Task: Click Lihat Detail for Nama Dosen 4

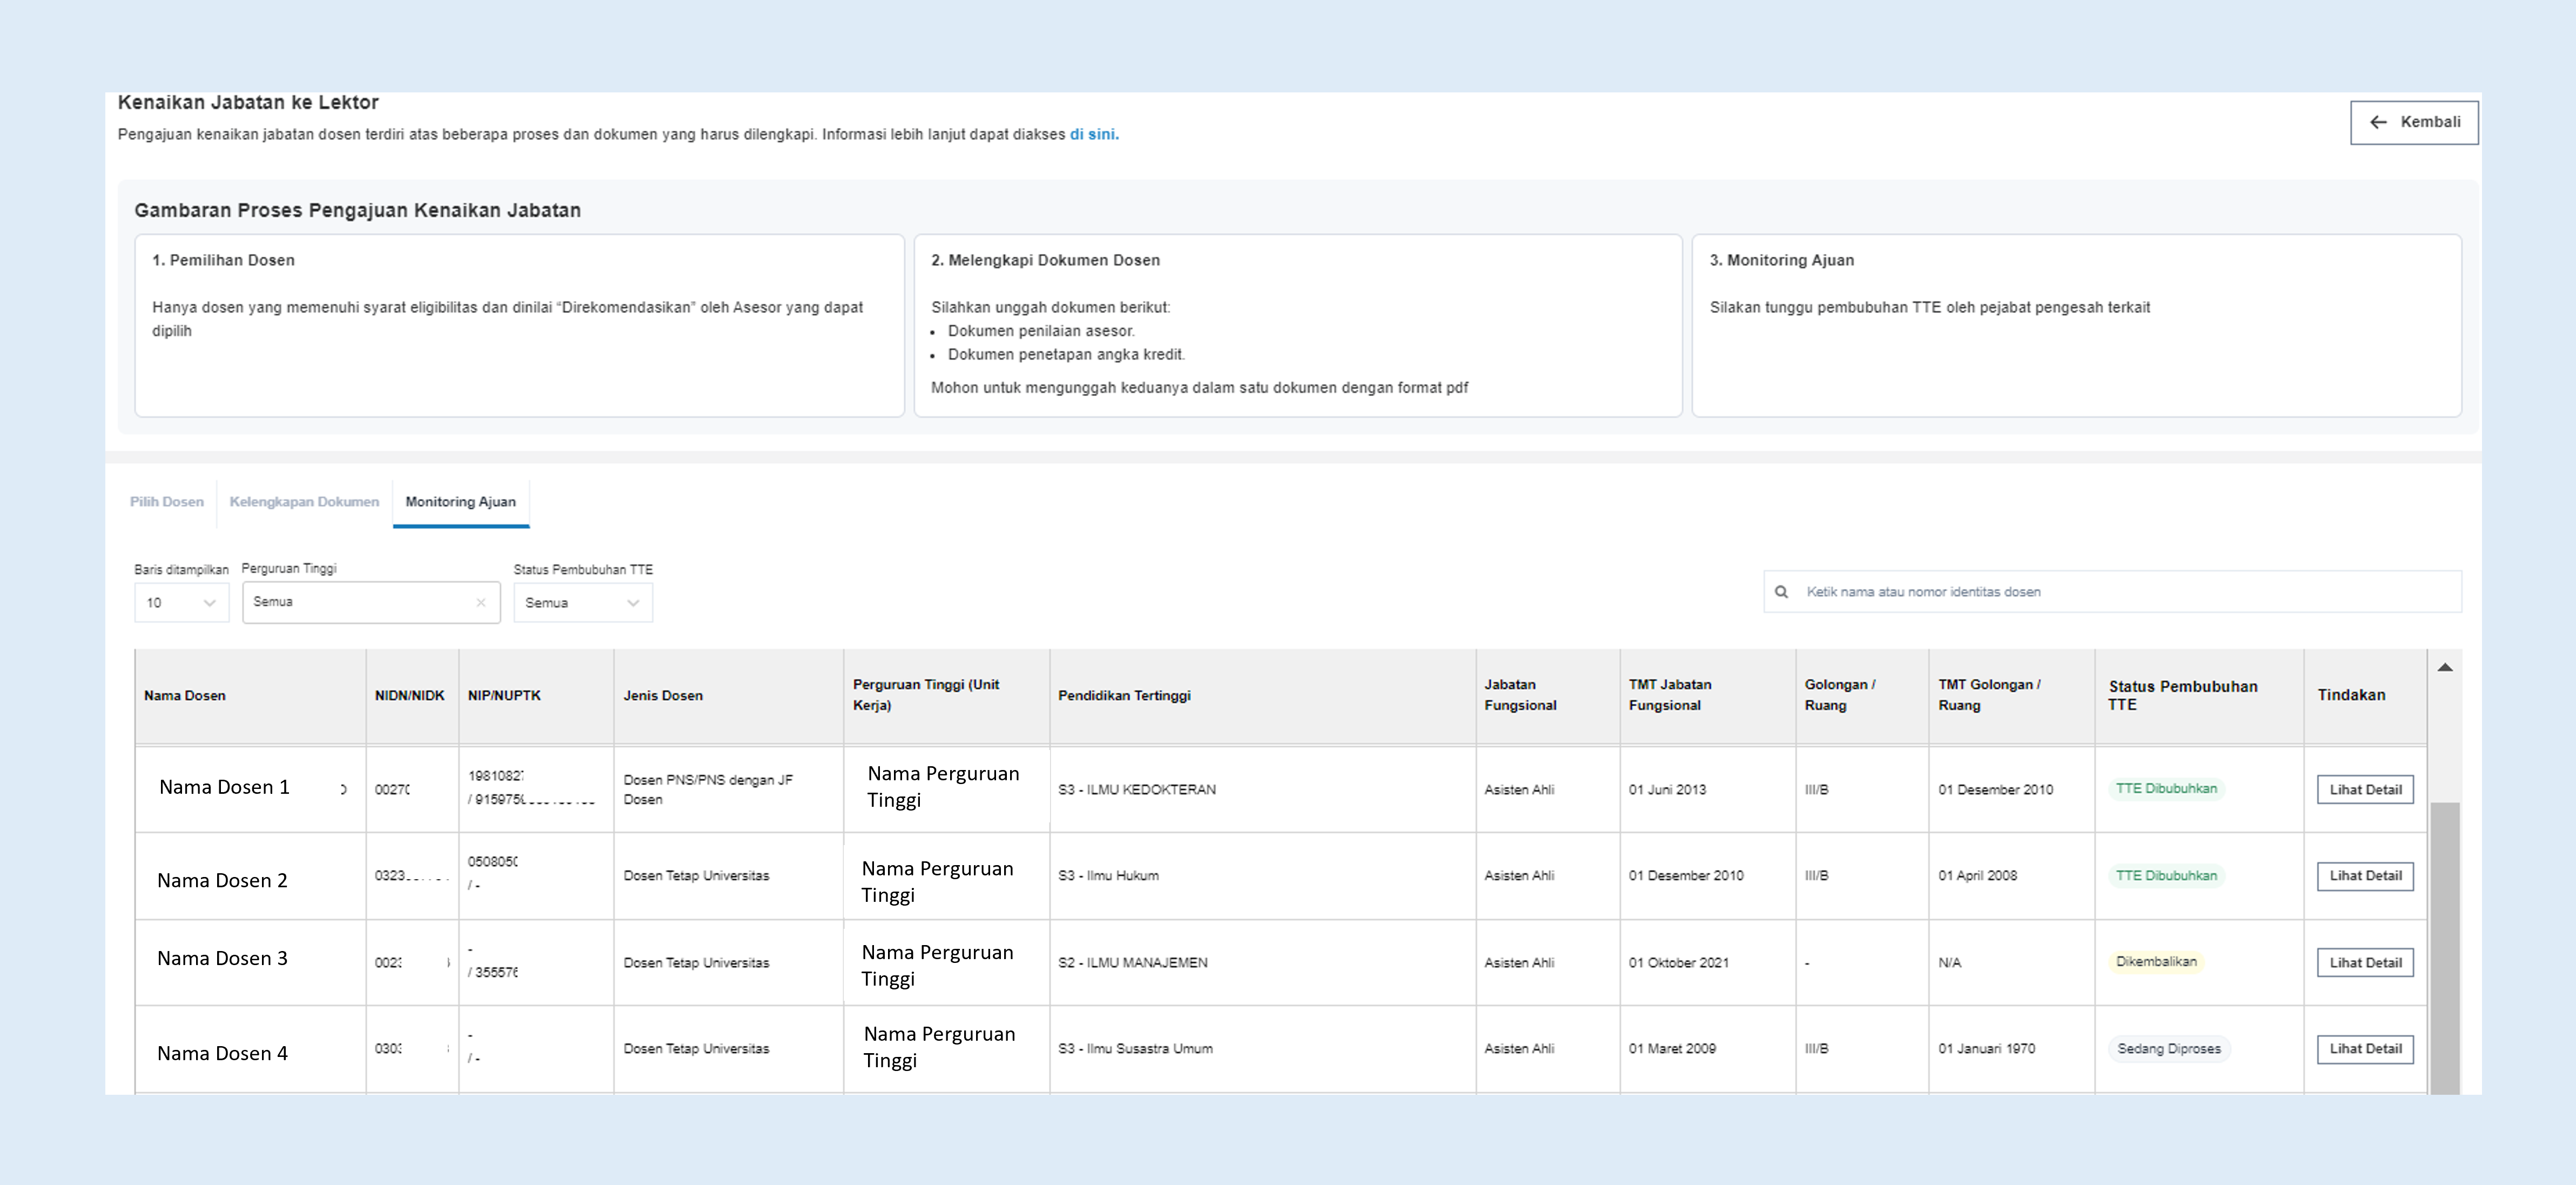Action: (x=2365, y=1049)
